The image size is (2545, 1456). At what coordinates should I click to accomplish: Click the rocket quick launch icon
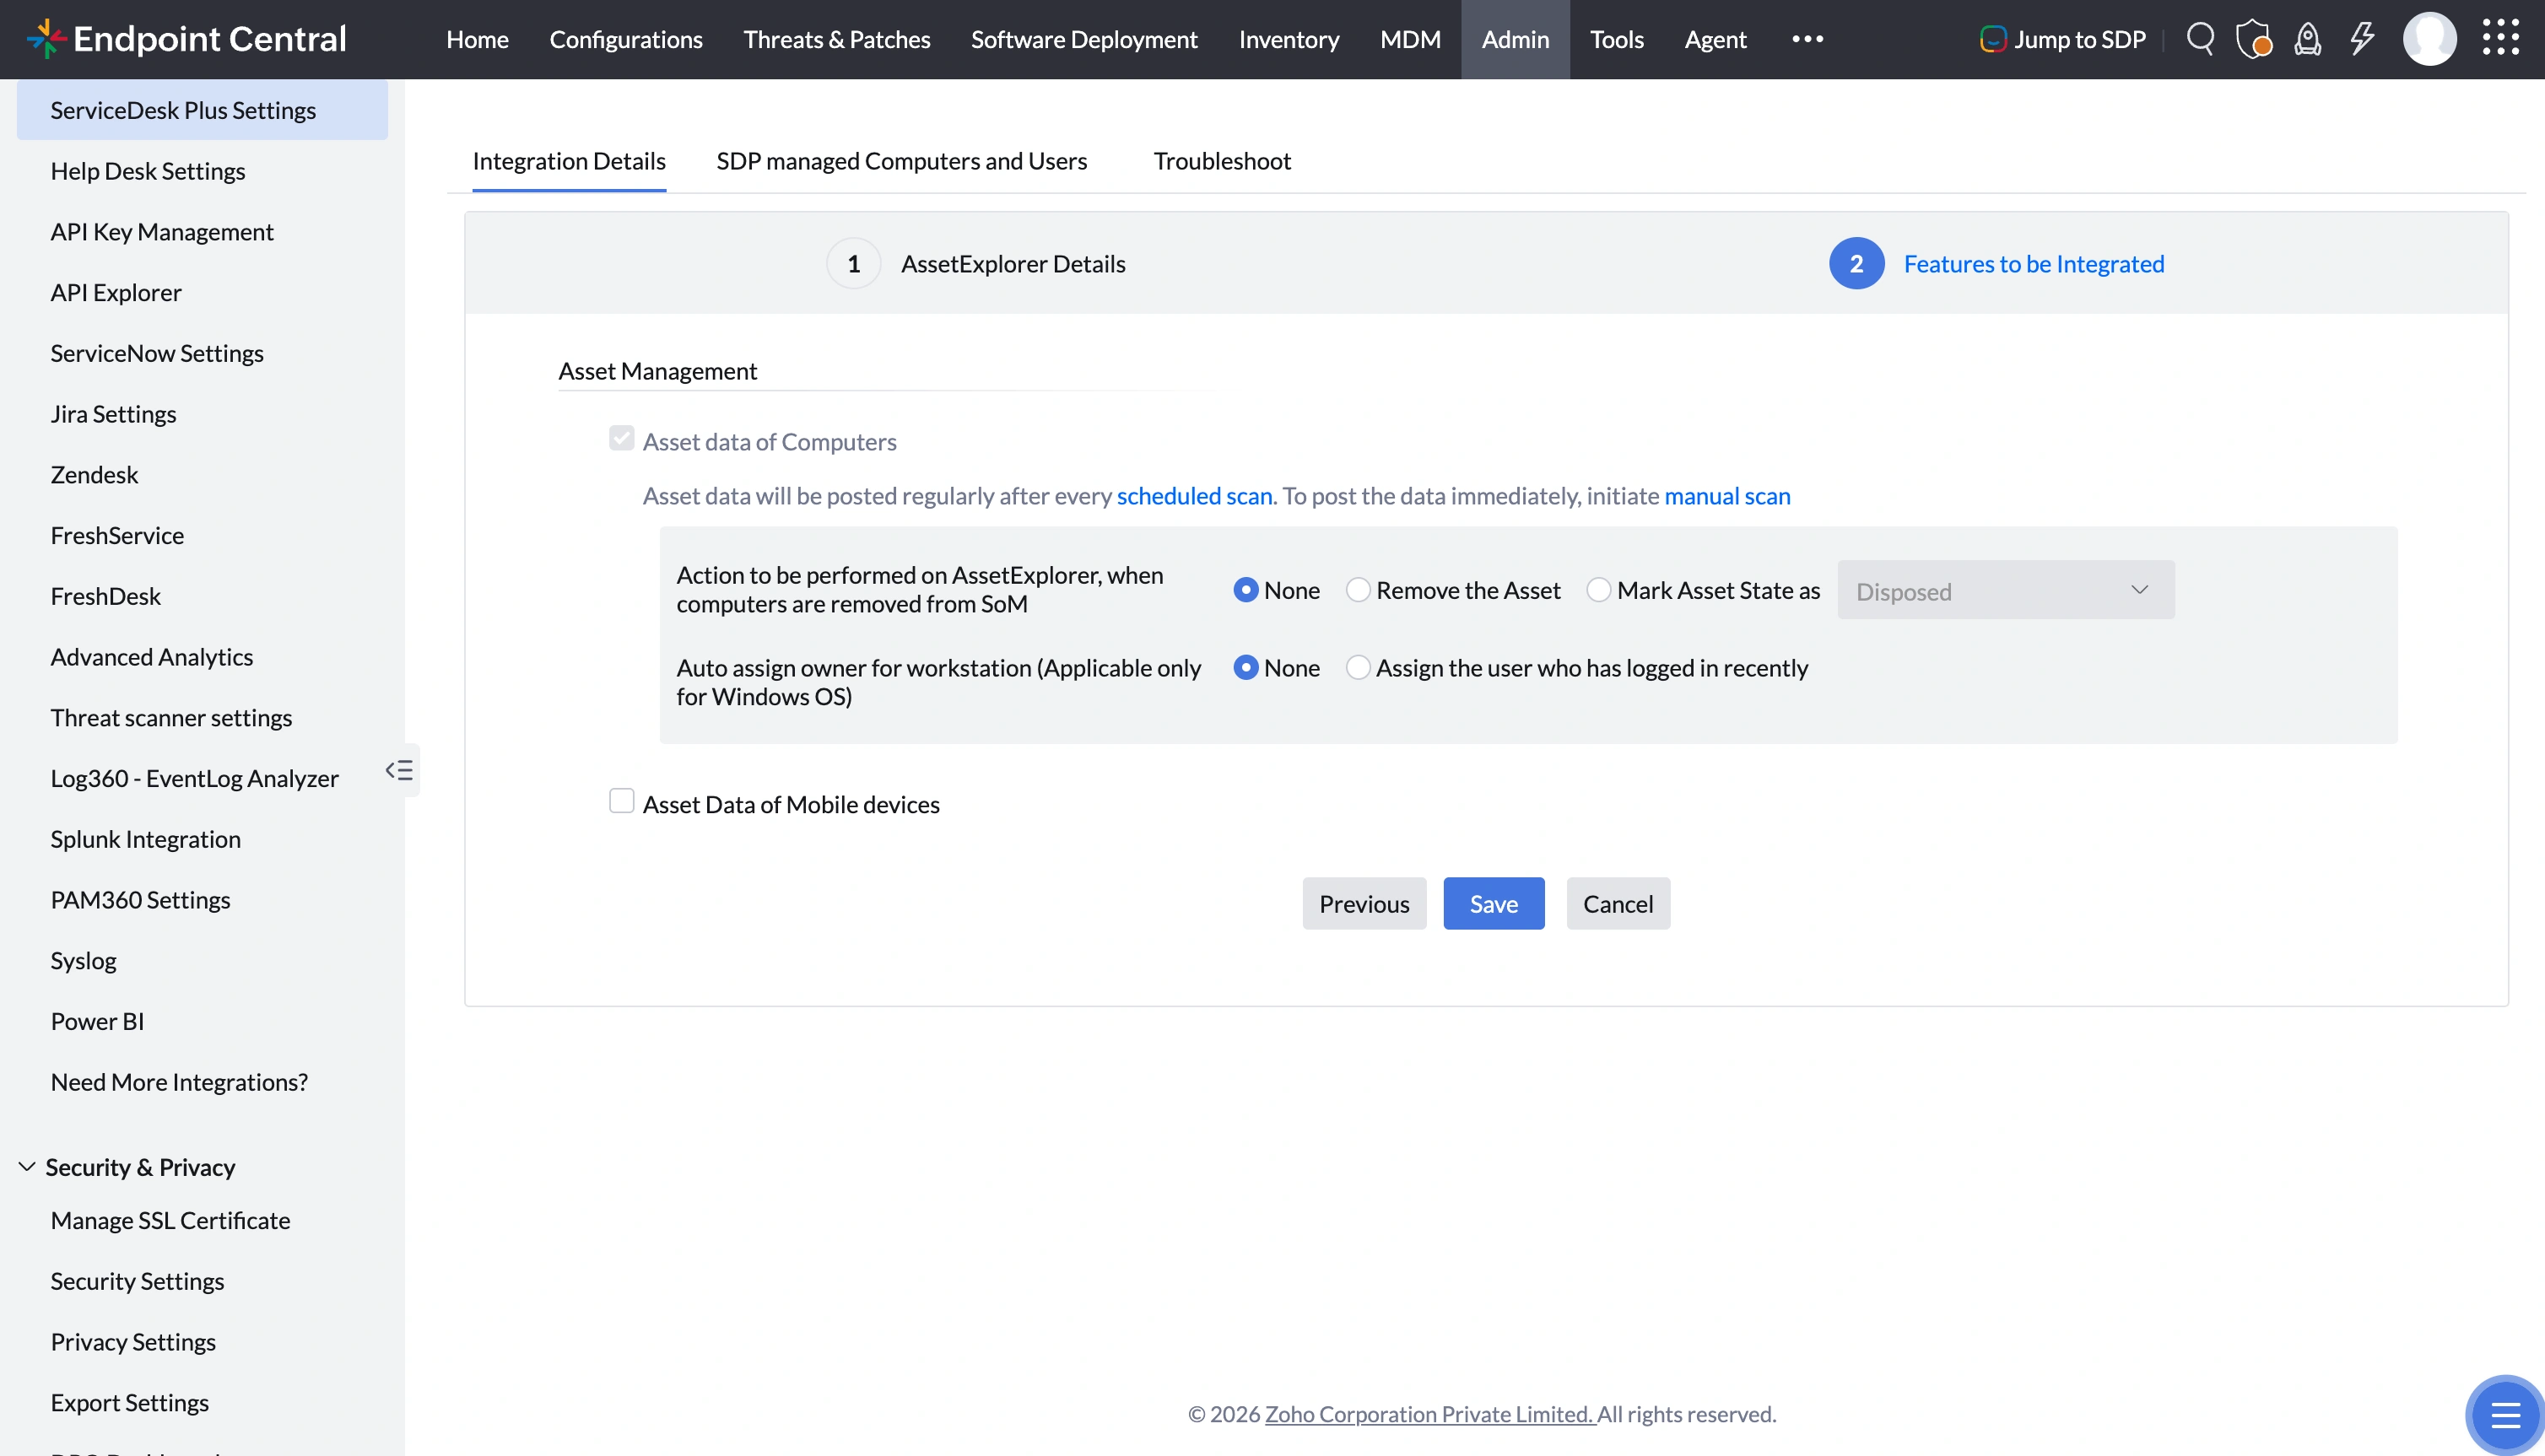click(2308, 39)
